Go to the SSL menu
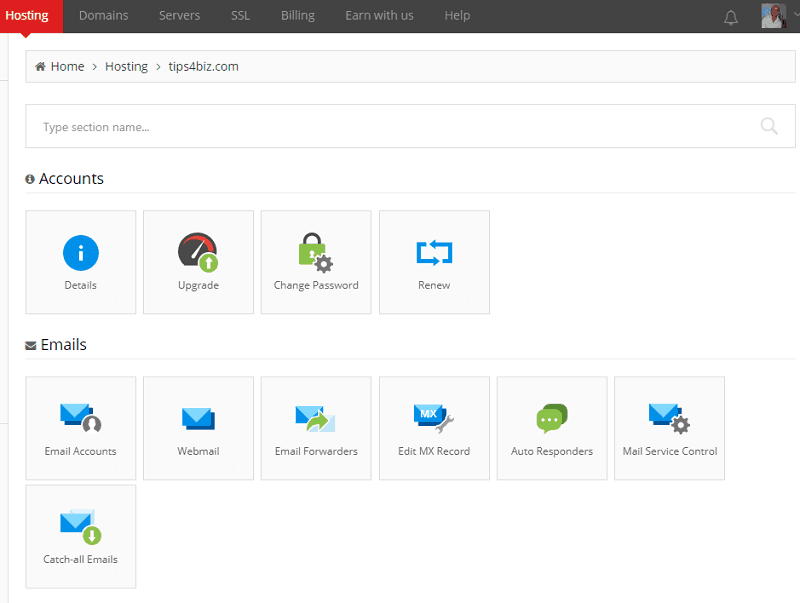The height and width of the screenshot is (603, 800). pos(241,16)
